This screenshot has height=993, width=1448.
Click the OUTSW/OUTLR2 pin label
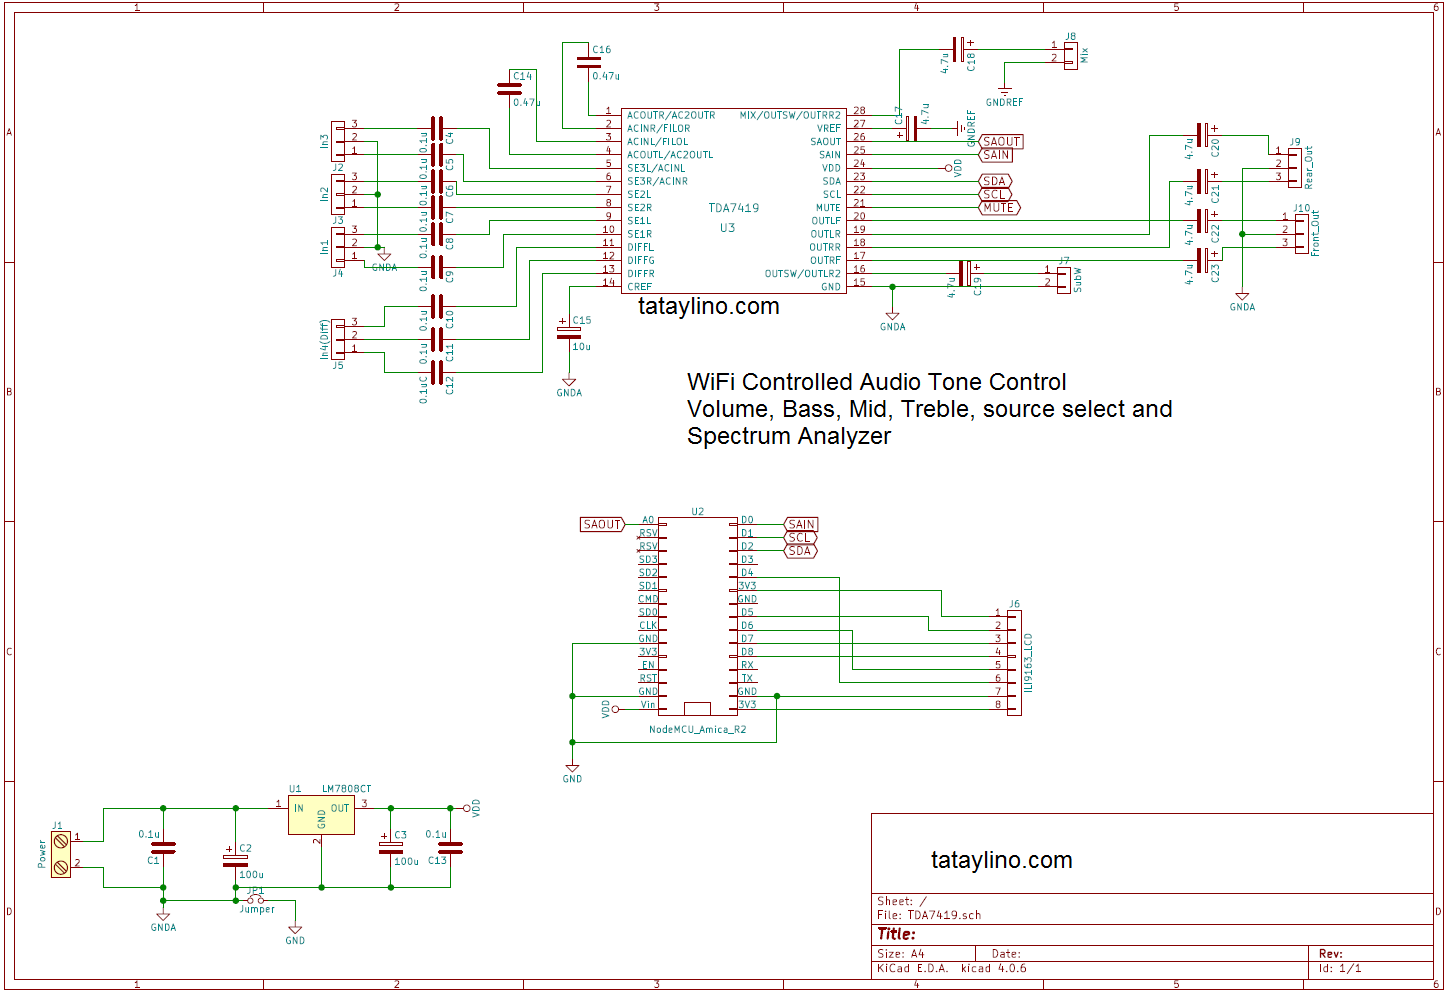[x=803, y=273]
